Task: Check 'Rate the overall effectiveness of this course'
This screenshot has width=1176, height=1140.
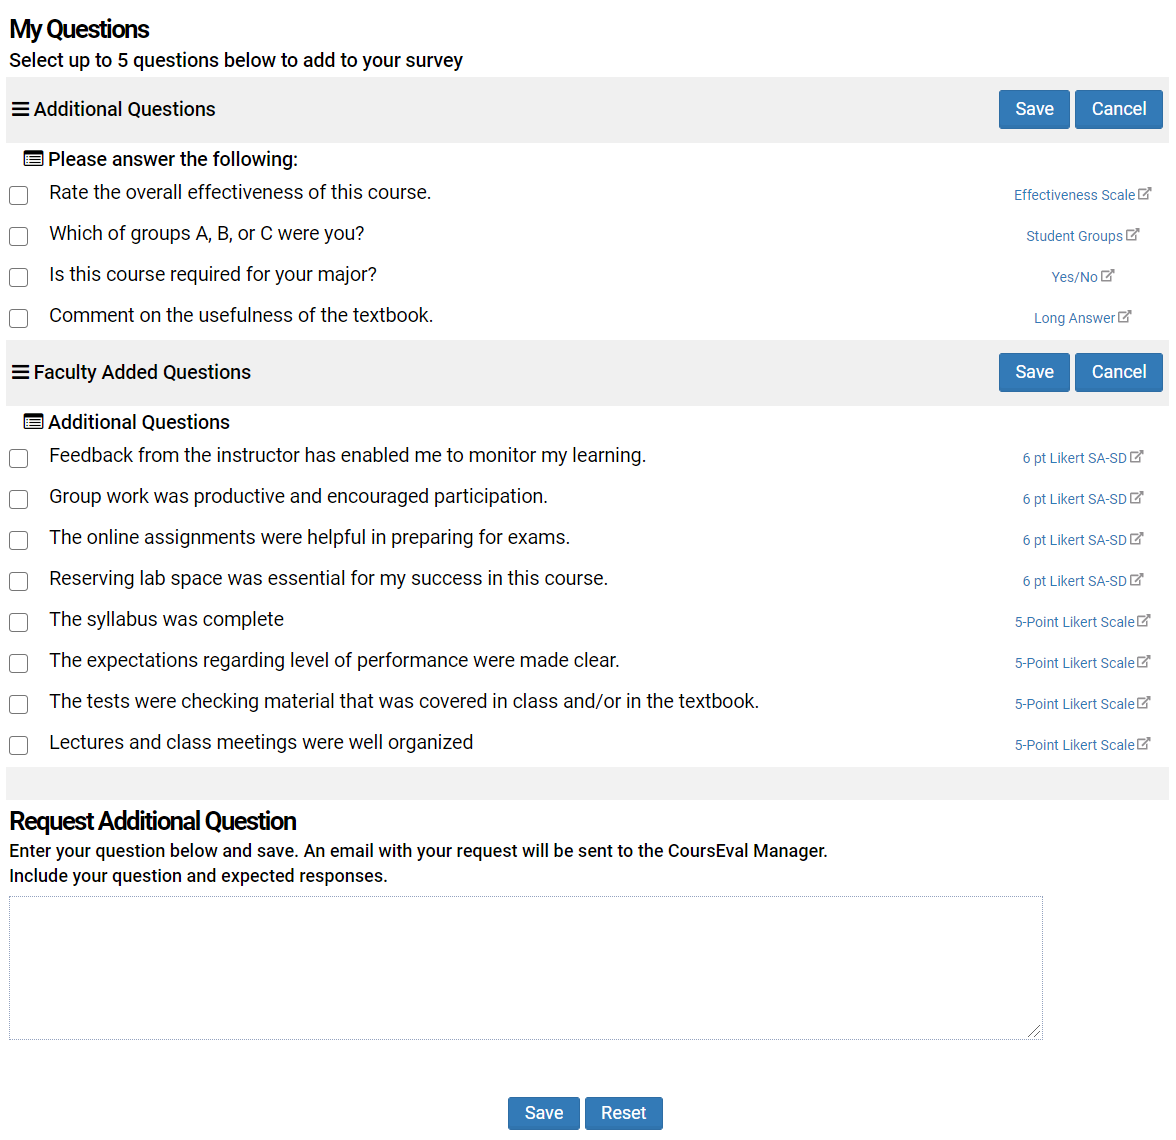Action: click(x=19, y=195)
